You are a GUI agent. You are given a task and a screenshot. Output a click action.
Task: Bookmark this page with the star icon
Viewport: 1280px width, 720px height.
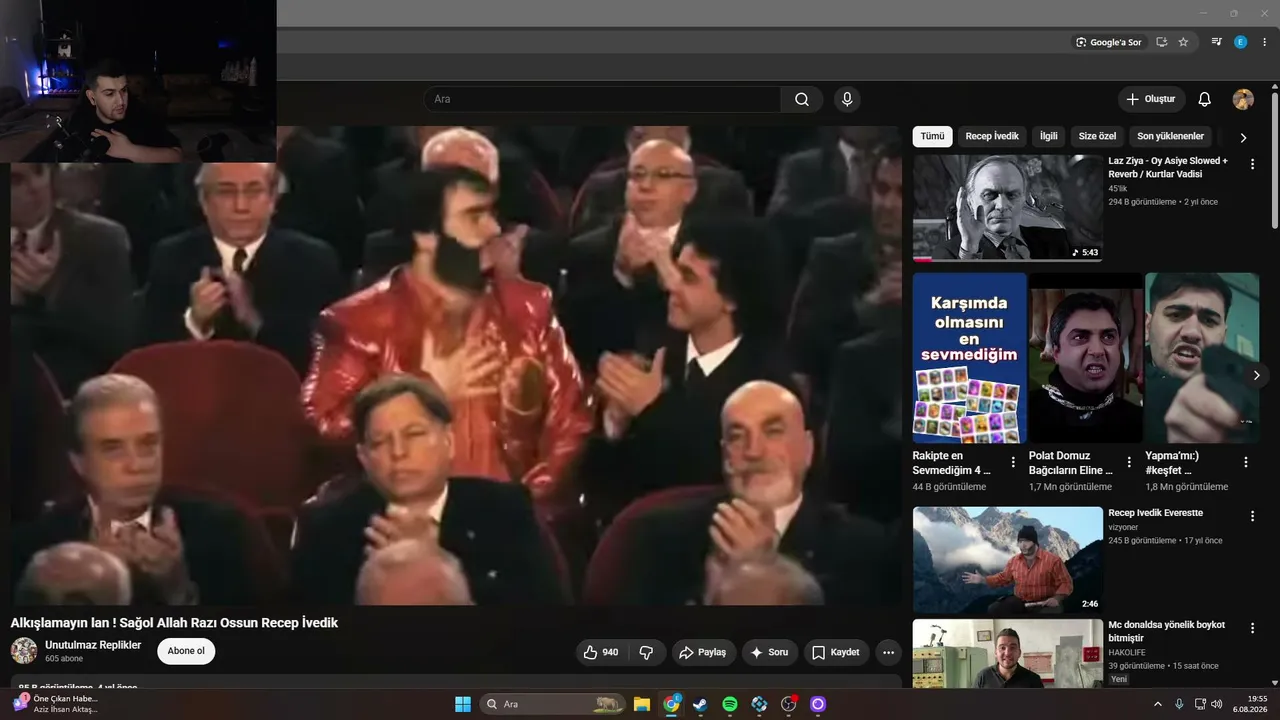(x=1183, y=42)
